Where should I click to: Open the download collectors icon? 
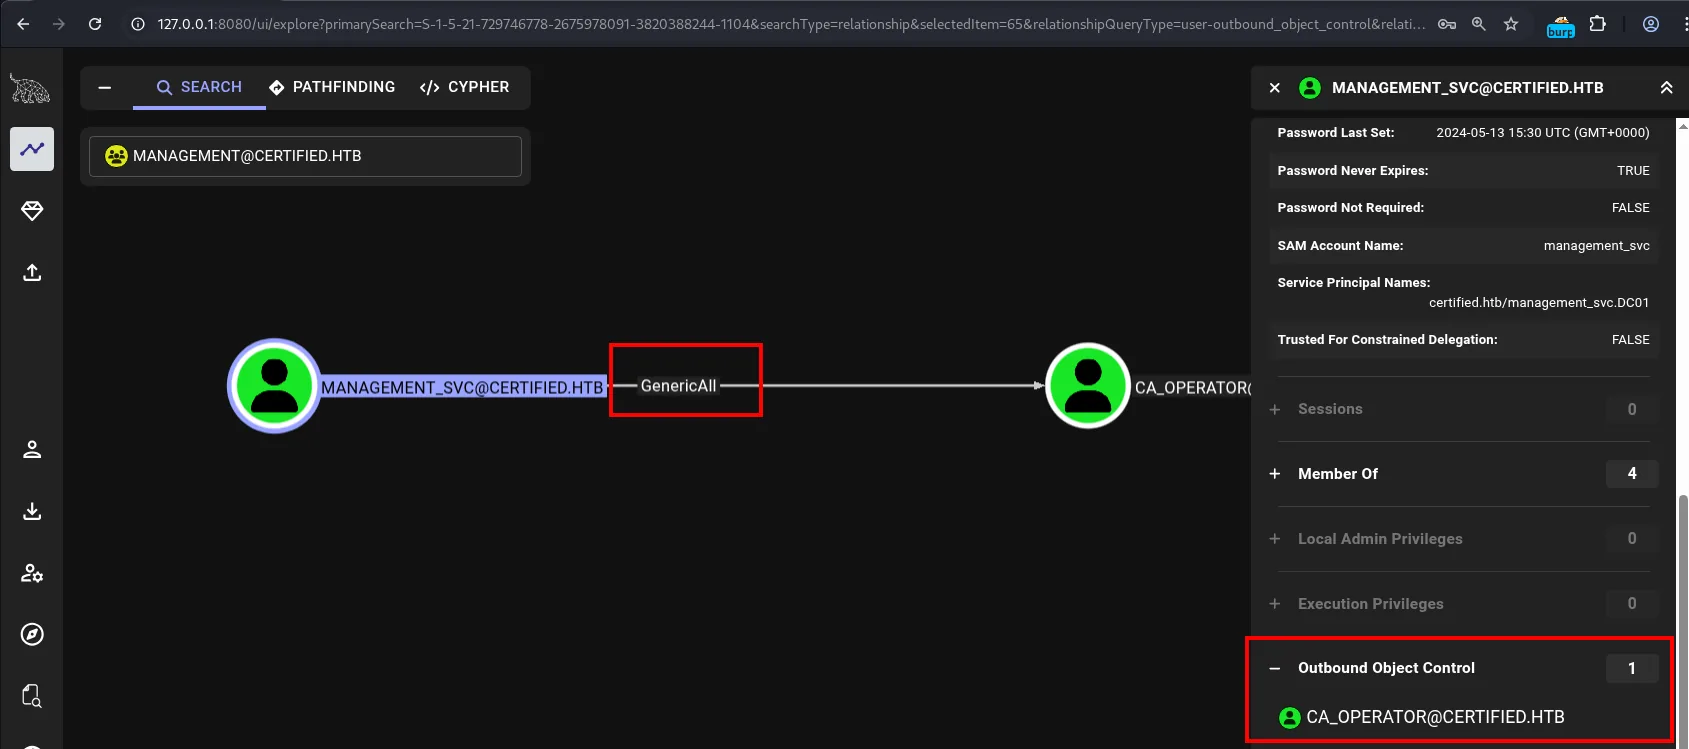(32, 511)
